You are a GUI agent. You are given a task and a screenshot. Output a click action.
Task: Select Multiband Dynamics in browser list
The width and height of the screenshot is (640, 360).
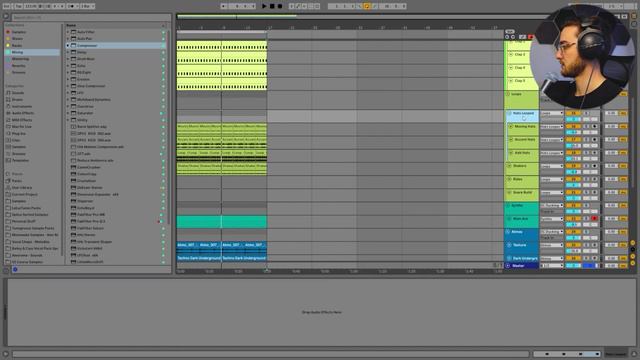click(x=93, y=100)
